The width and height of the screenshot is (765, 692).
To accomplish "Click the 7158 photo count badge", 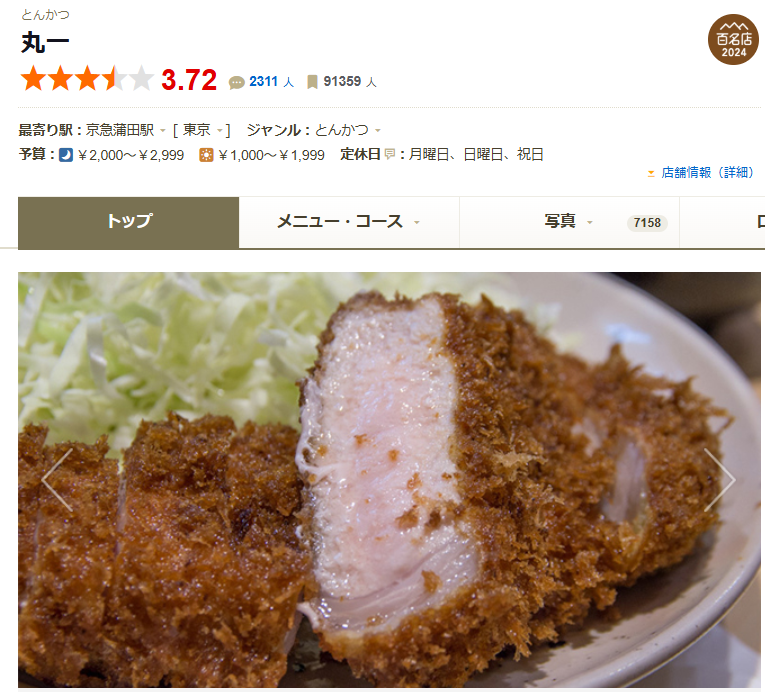I will [x=647, y=223].
